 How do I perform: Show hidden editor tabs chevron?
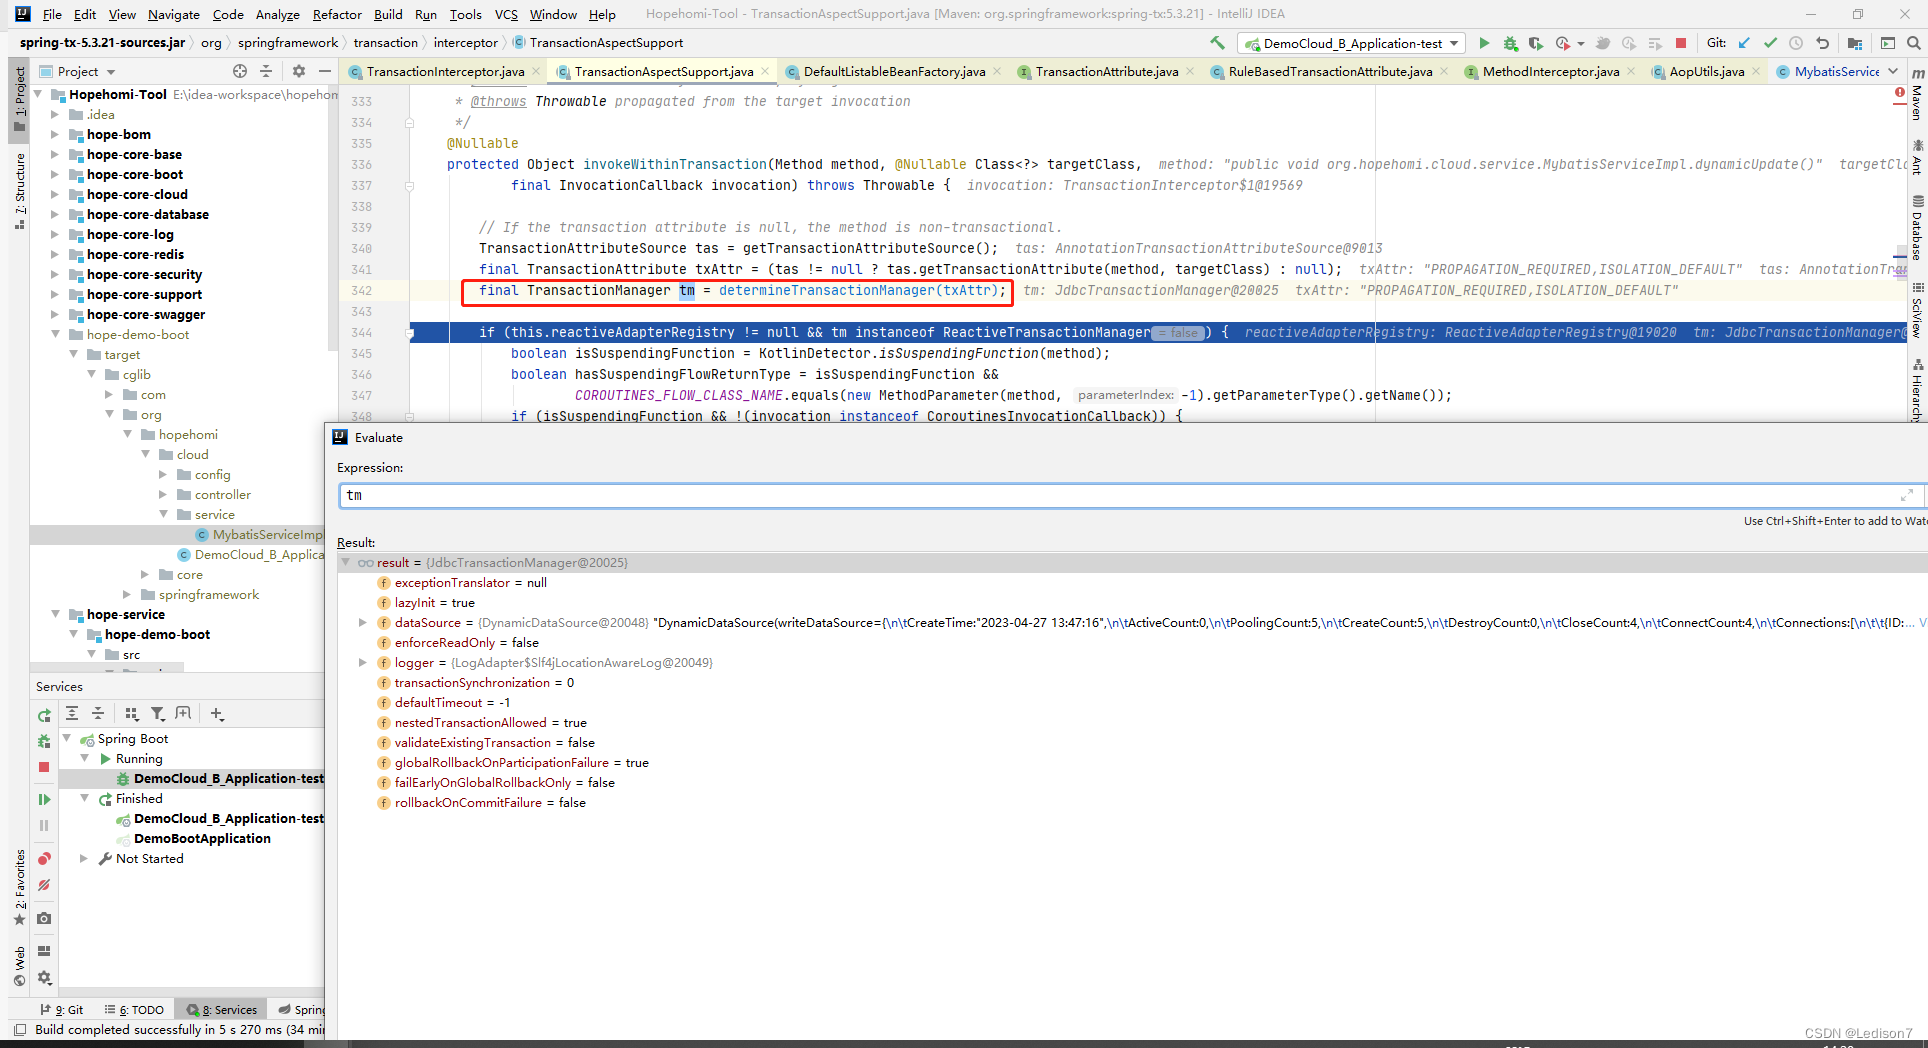coord(1894,71)
